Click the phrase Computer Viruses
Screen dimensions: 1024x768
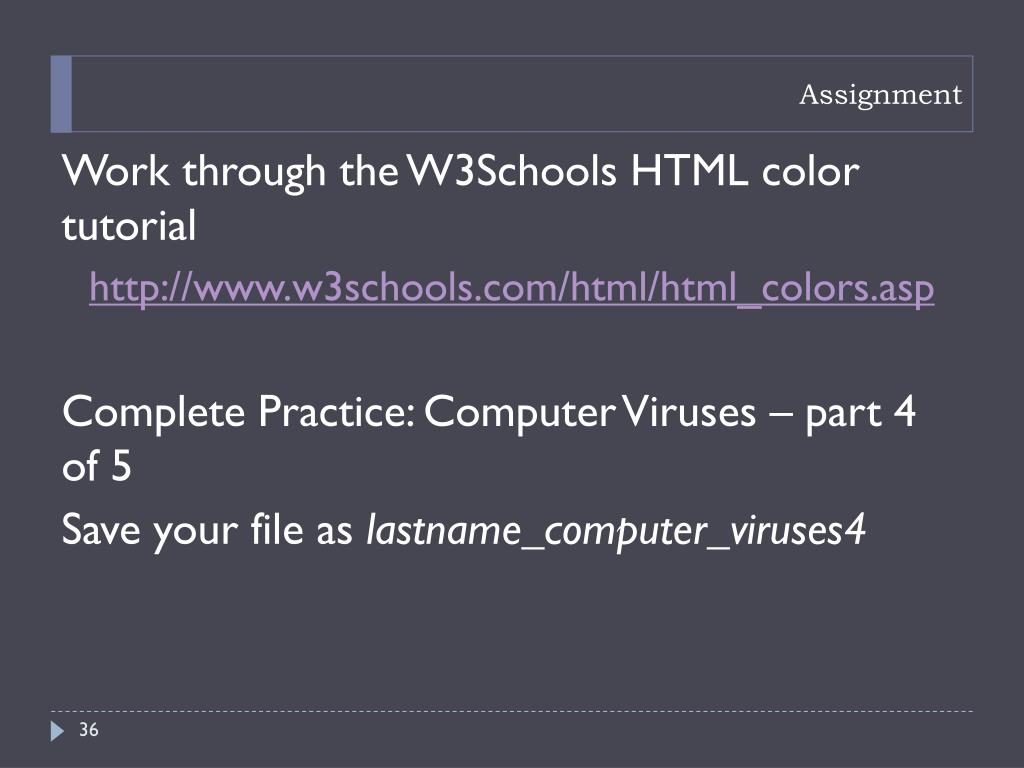590,413
